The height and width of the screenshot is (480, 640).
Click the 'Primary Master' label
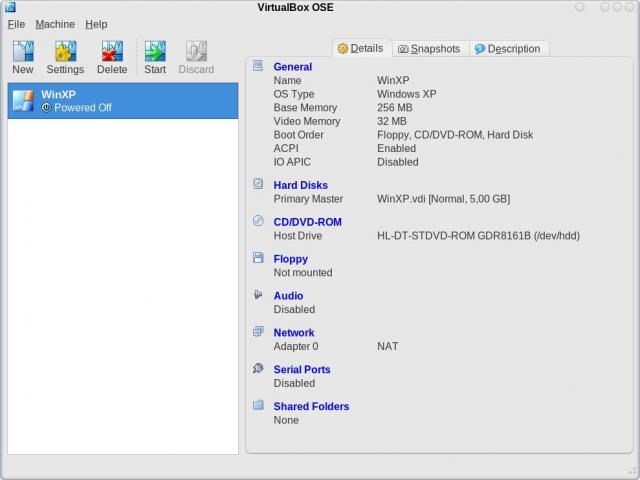coord(308,199)
